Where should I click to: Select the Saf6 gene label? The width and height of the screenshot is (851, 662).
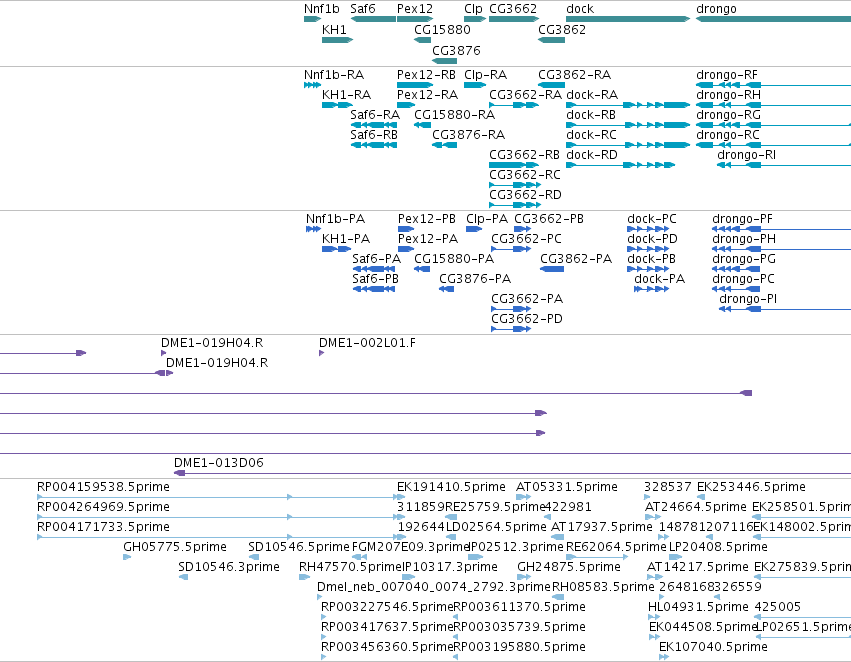(363, 9)
